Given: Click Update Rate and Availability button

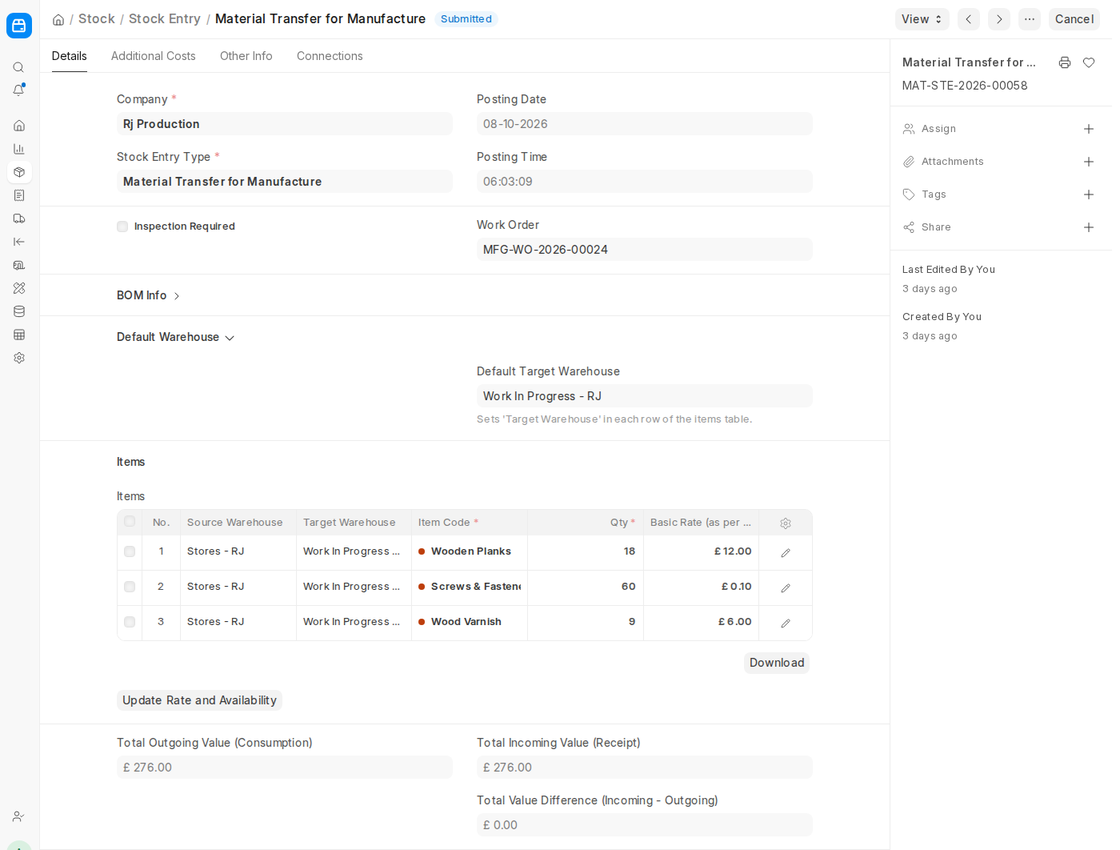Looking at the screenshot, I should [199, 701].
